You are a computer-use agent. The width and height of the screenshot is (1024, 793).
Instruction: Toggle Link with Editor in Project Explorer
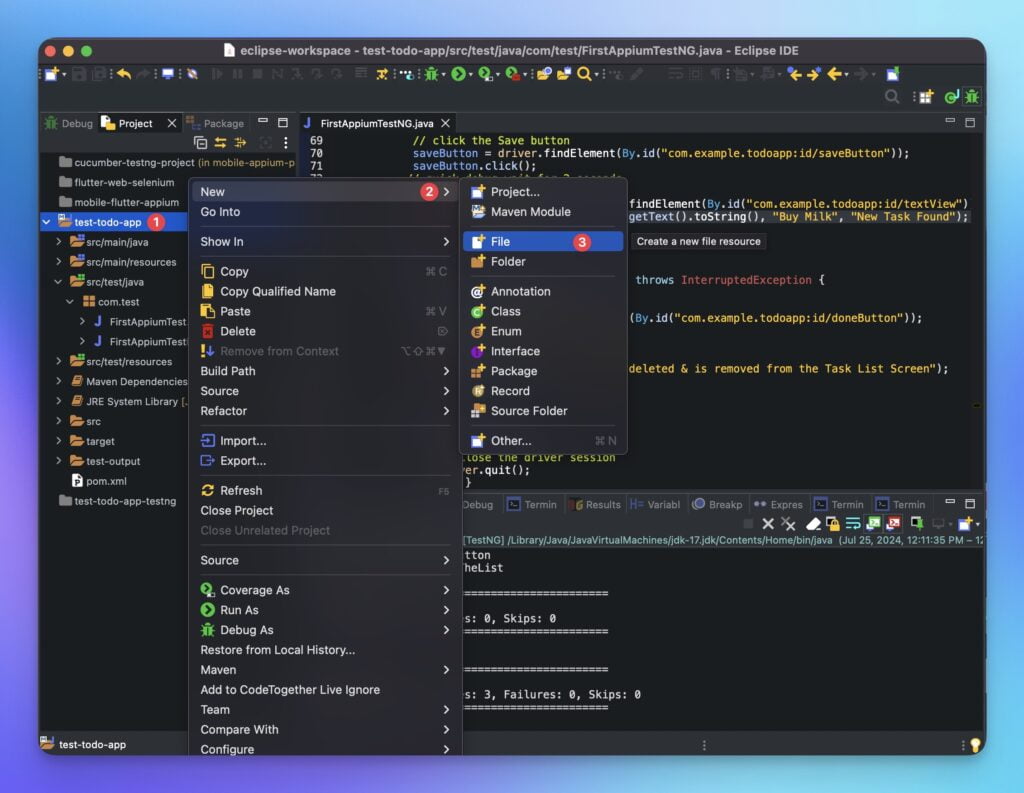pyautogui.click(x=220, y=142)
